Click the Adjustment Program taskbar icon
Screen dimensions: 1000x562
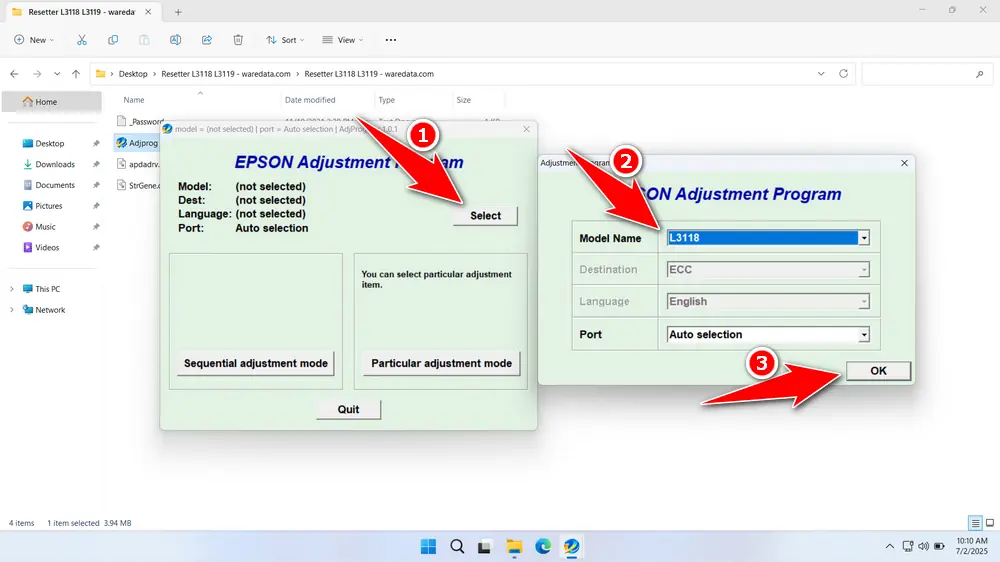pyautogui.click(x=571, y=547)
